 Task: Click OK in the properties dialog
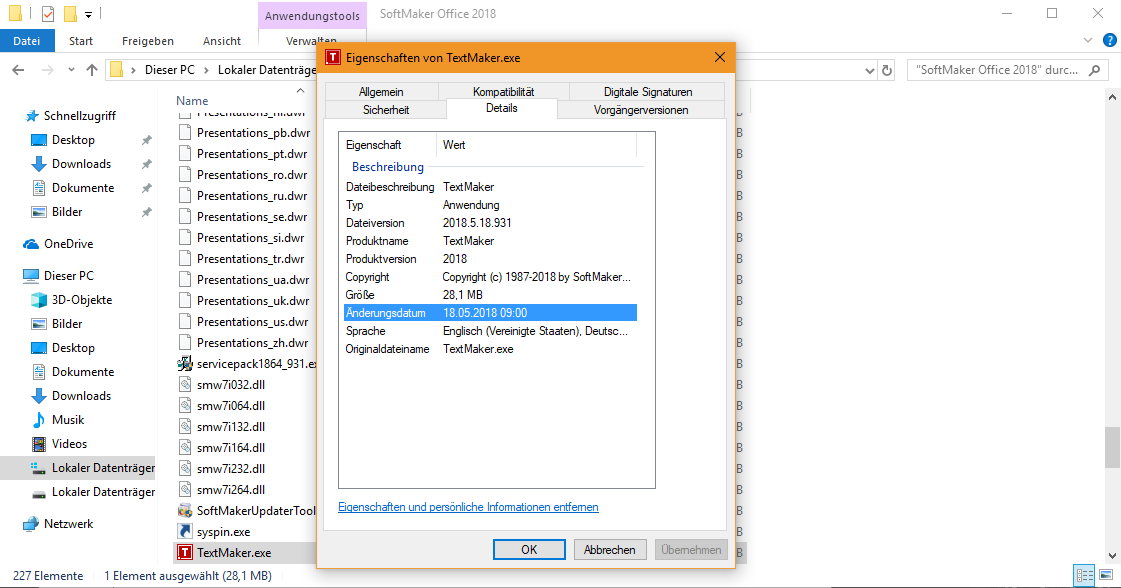[529, 549]
